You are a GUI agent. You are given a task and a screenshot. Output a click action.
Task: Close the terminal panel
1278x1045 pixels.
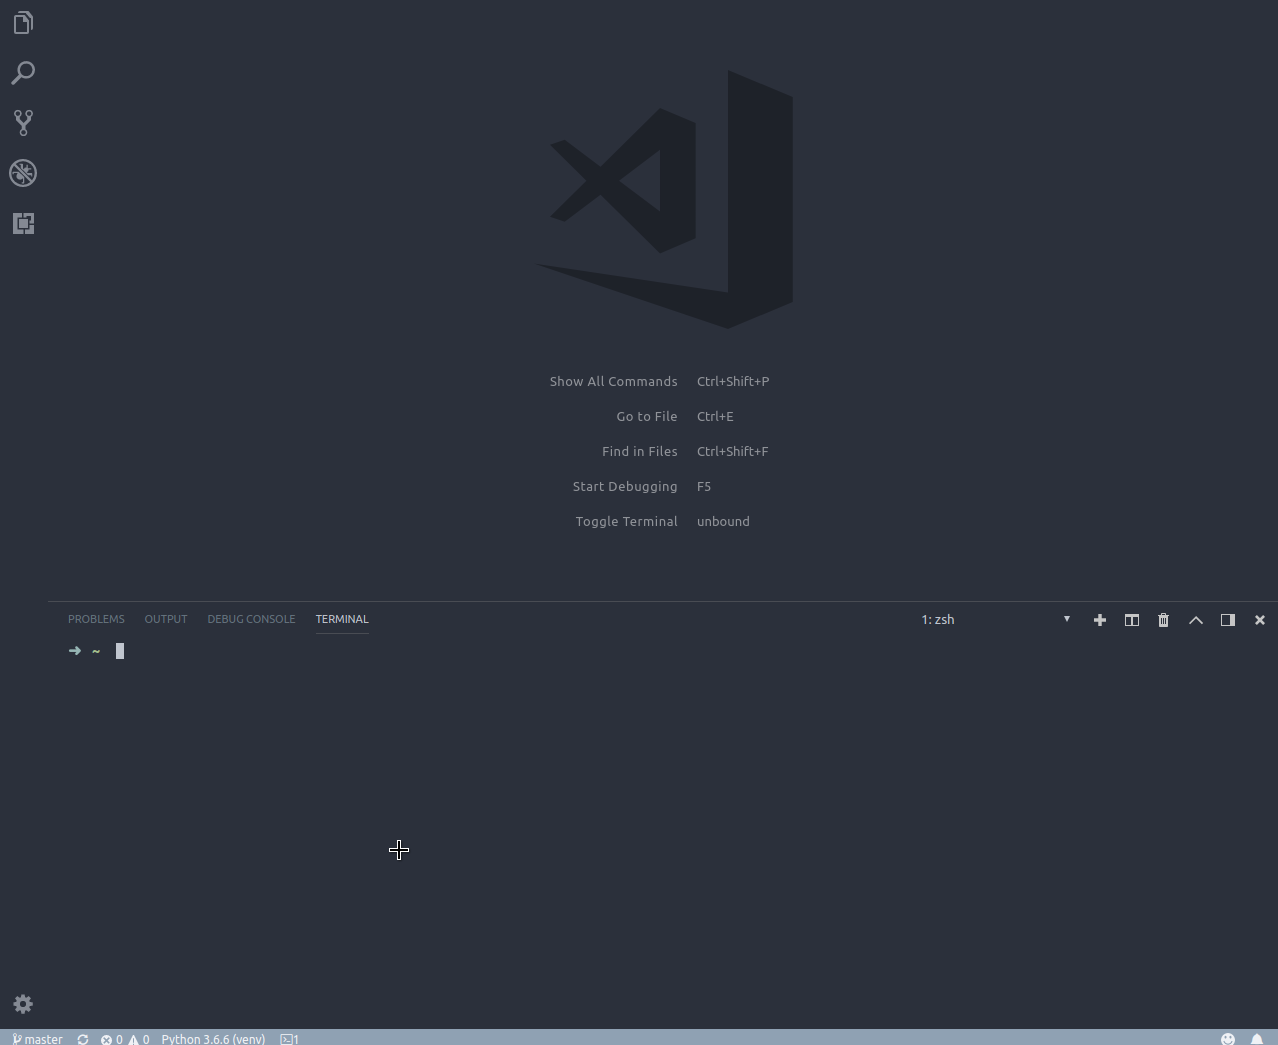pyautogui.click(x=1259, y=620)
